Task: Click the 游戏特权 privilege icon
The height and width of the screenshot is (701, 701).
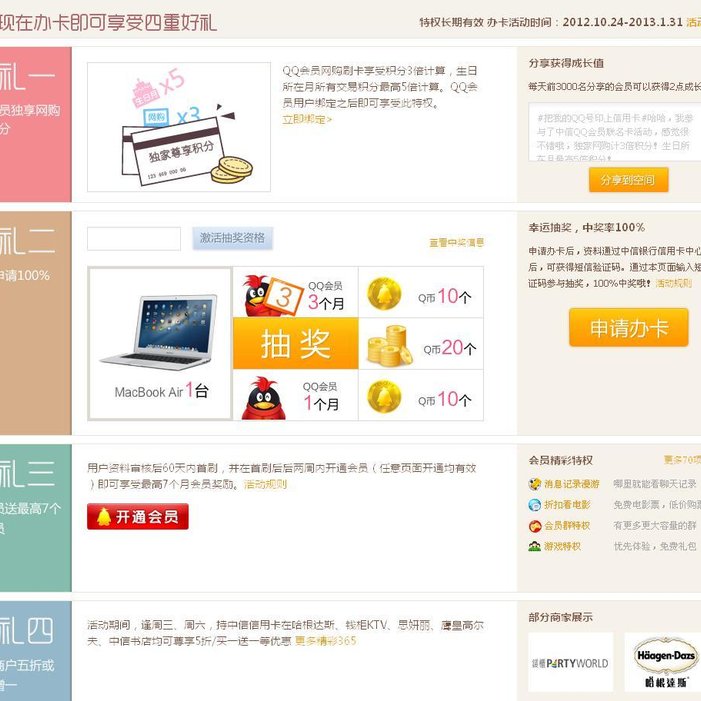Action: [534, 546]
